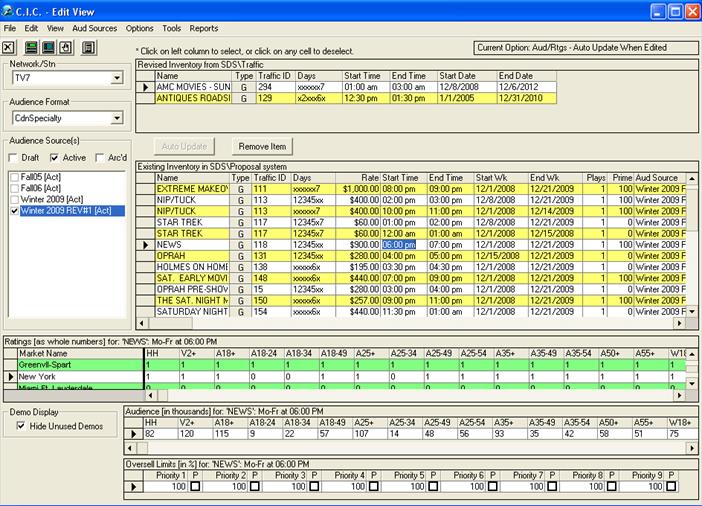Click the X close-view toolbar icon
Viewport: 702px width, 506px height.
coord(9,47)
